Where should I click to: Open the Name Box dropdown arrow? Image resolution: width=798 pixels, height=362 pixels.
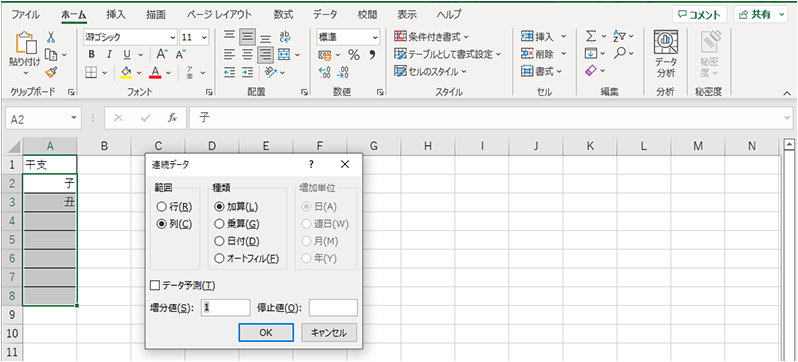tap(74, 119)
